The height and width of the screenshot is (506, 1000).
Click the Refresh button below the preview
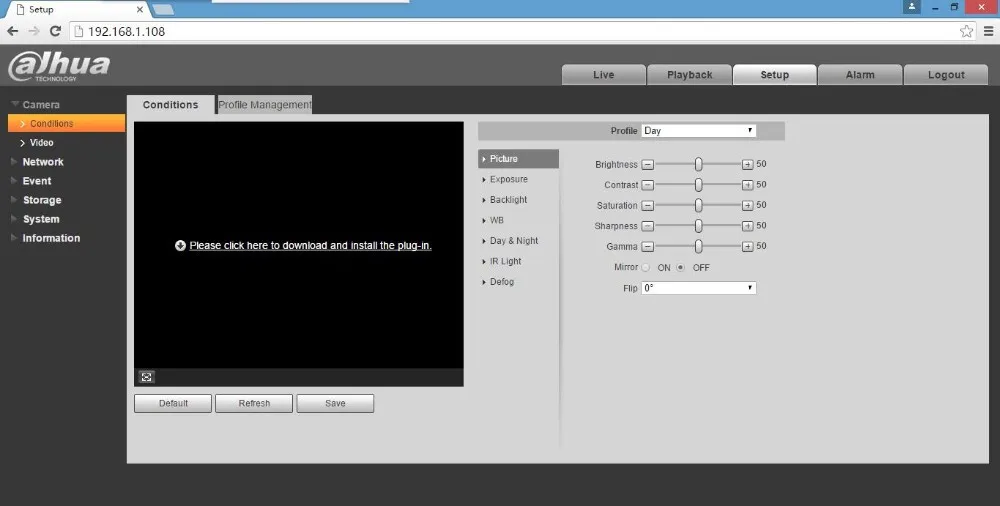(x=254, y=403)
